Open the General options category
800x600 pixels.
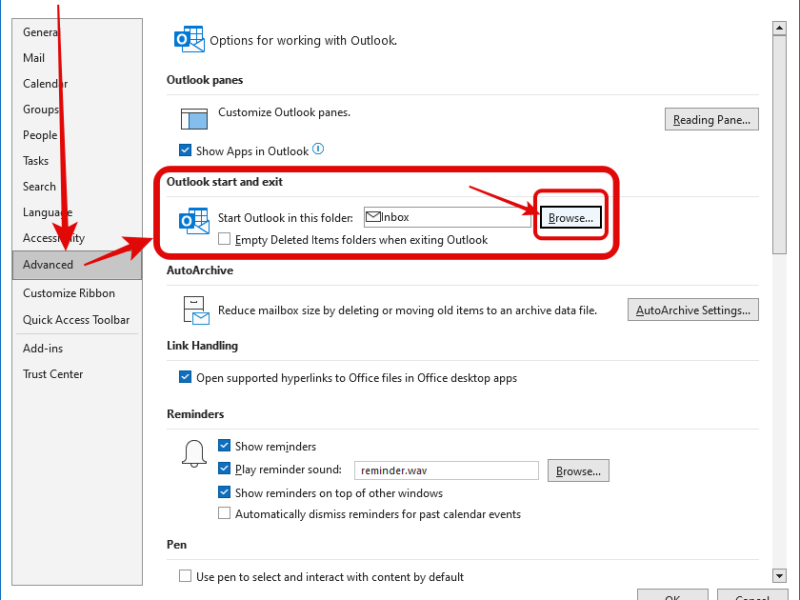coord(77,32)
